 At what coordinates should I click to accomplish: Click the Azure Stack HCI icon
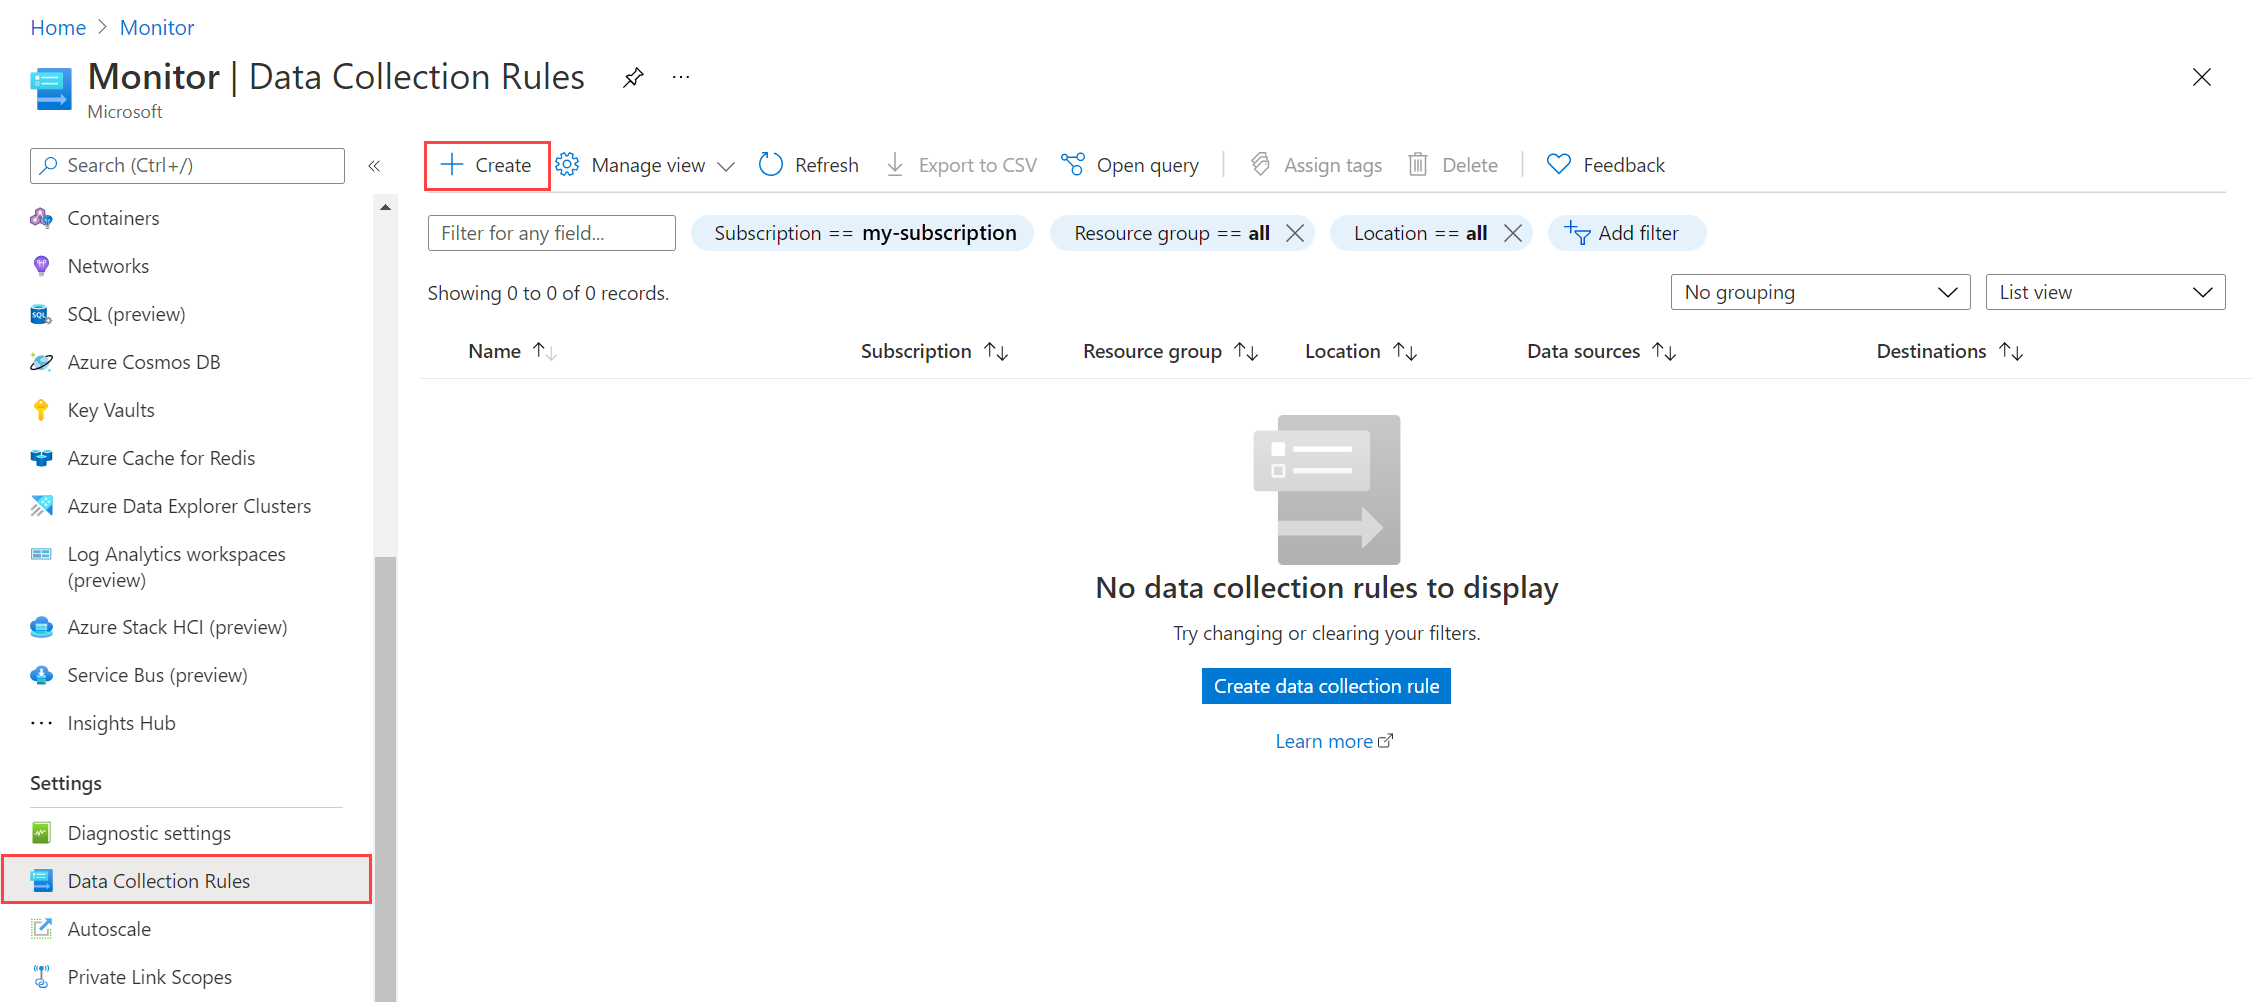41,627
